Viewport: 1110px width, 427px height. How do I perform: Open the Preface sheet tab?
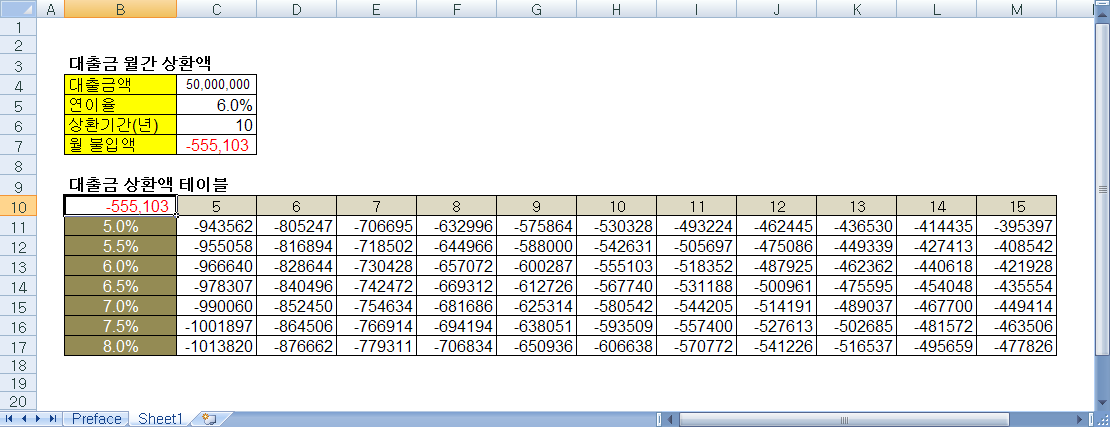tap(96, 419)
